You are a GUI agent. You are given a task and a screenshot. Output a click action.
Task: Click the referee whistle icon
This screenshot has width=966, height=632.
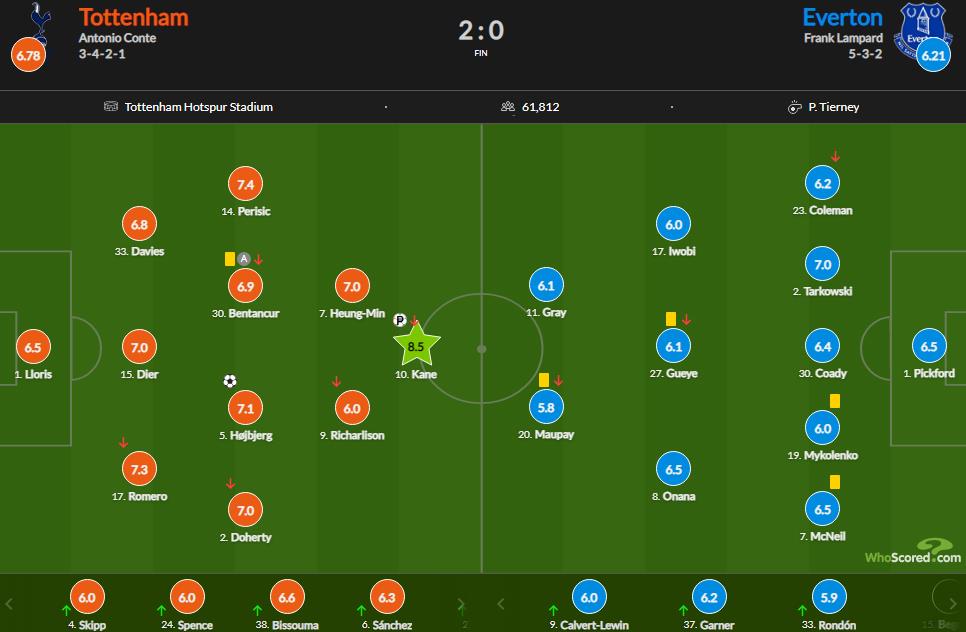pos(795,107)
